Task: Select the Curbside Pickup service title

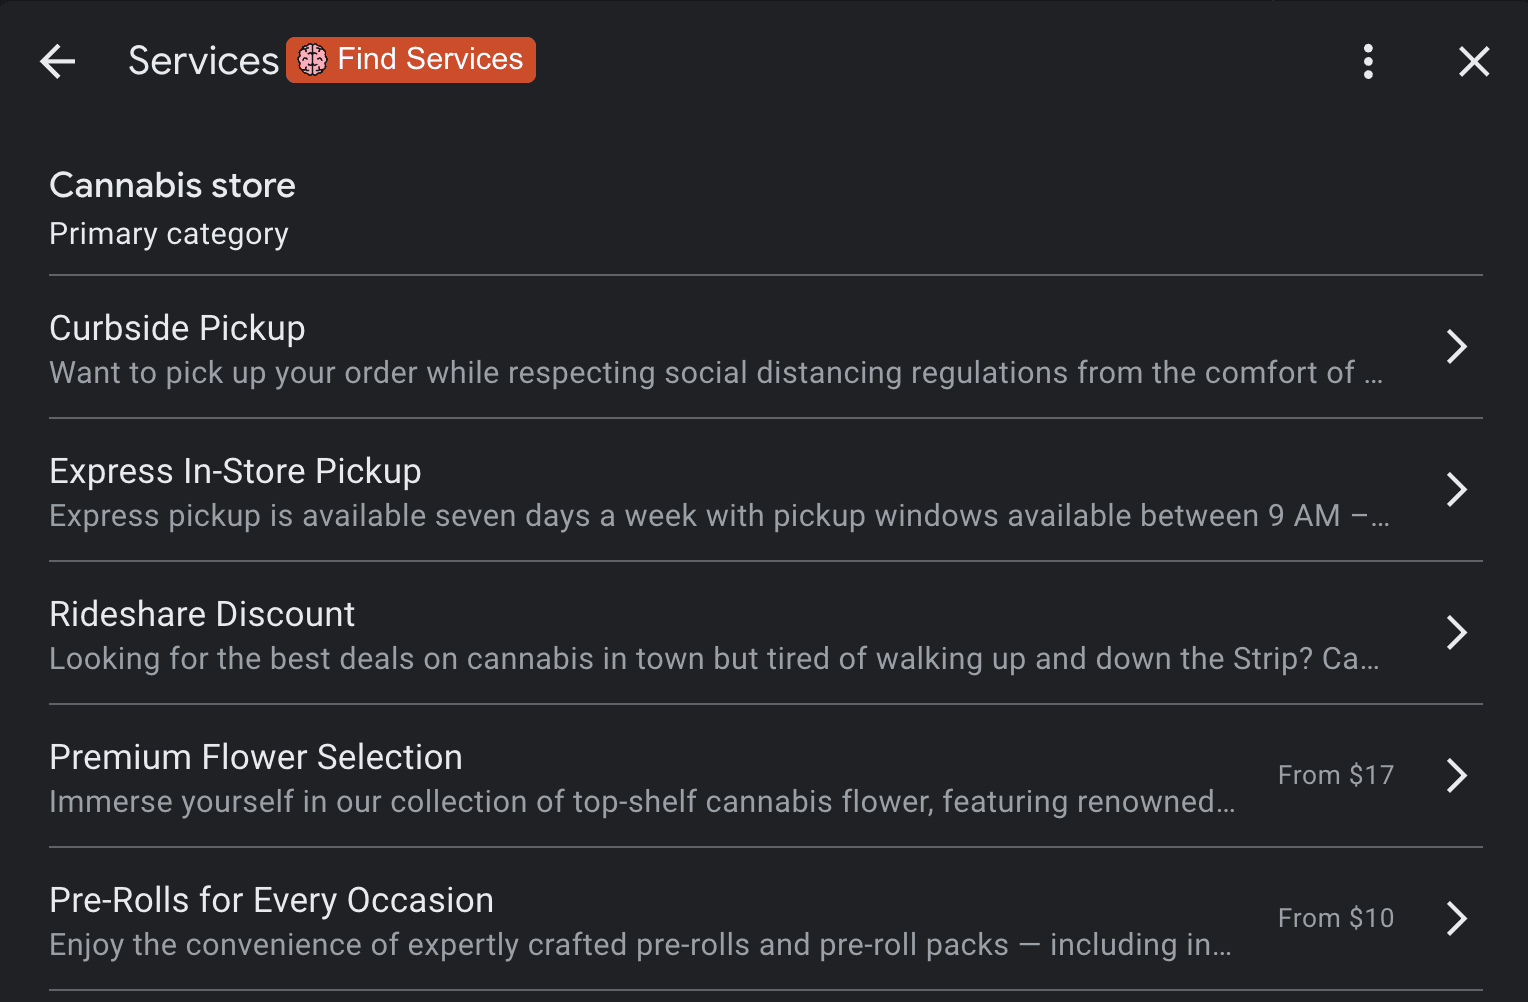Action: coord(177,328)
